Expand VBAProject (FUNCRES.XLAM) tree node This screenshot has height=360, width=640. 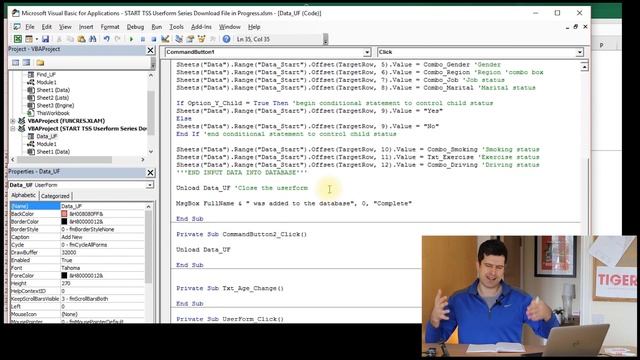point(13,121)
